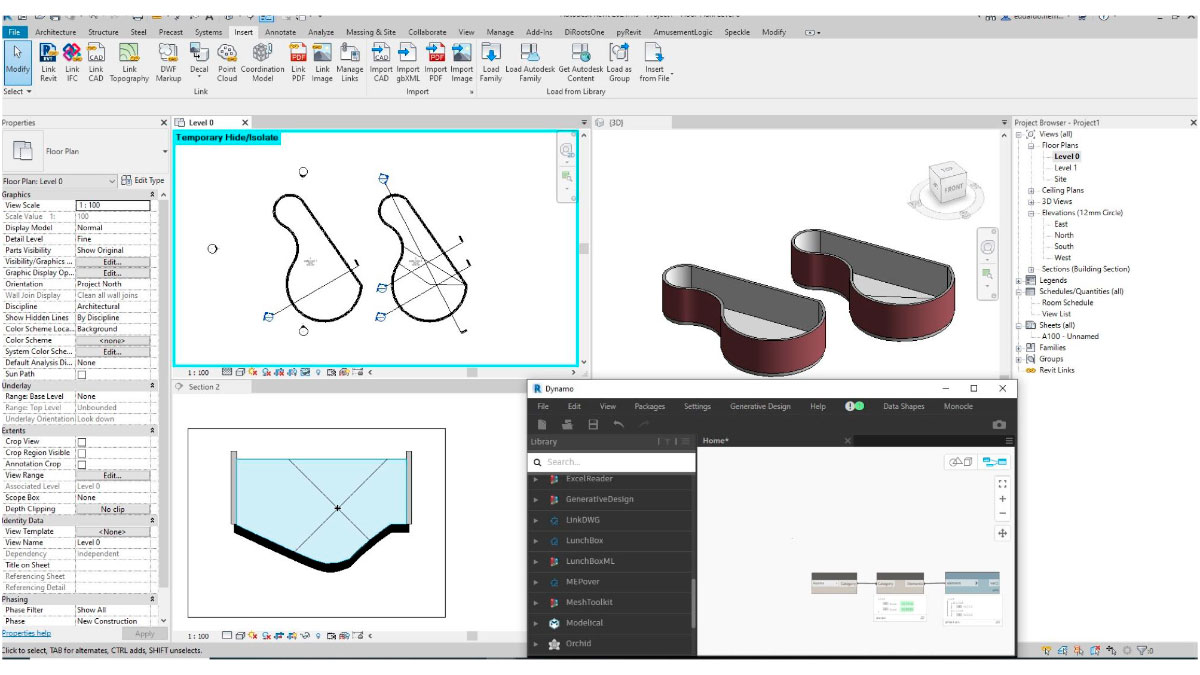Screen dimensions: 1200x675
Task: Click Undo arrow in Dynamo toolbar
Action: pos(619,425)
